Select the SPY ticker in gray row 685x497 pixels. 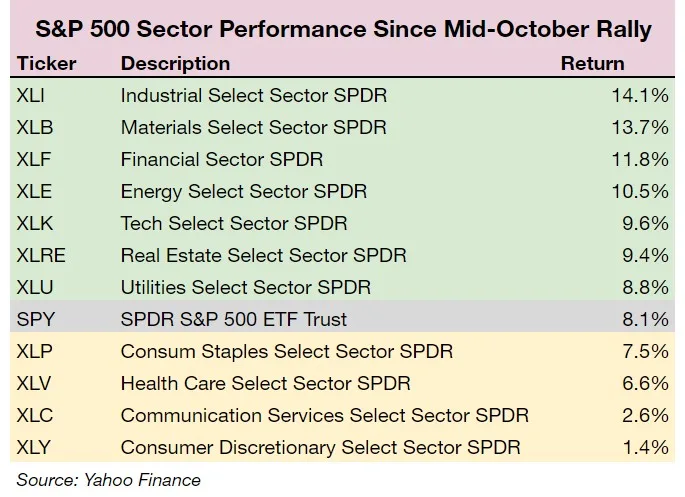point(35,320)
